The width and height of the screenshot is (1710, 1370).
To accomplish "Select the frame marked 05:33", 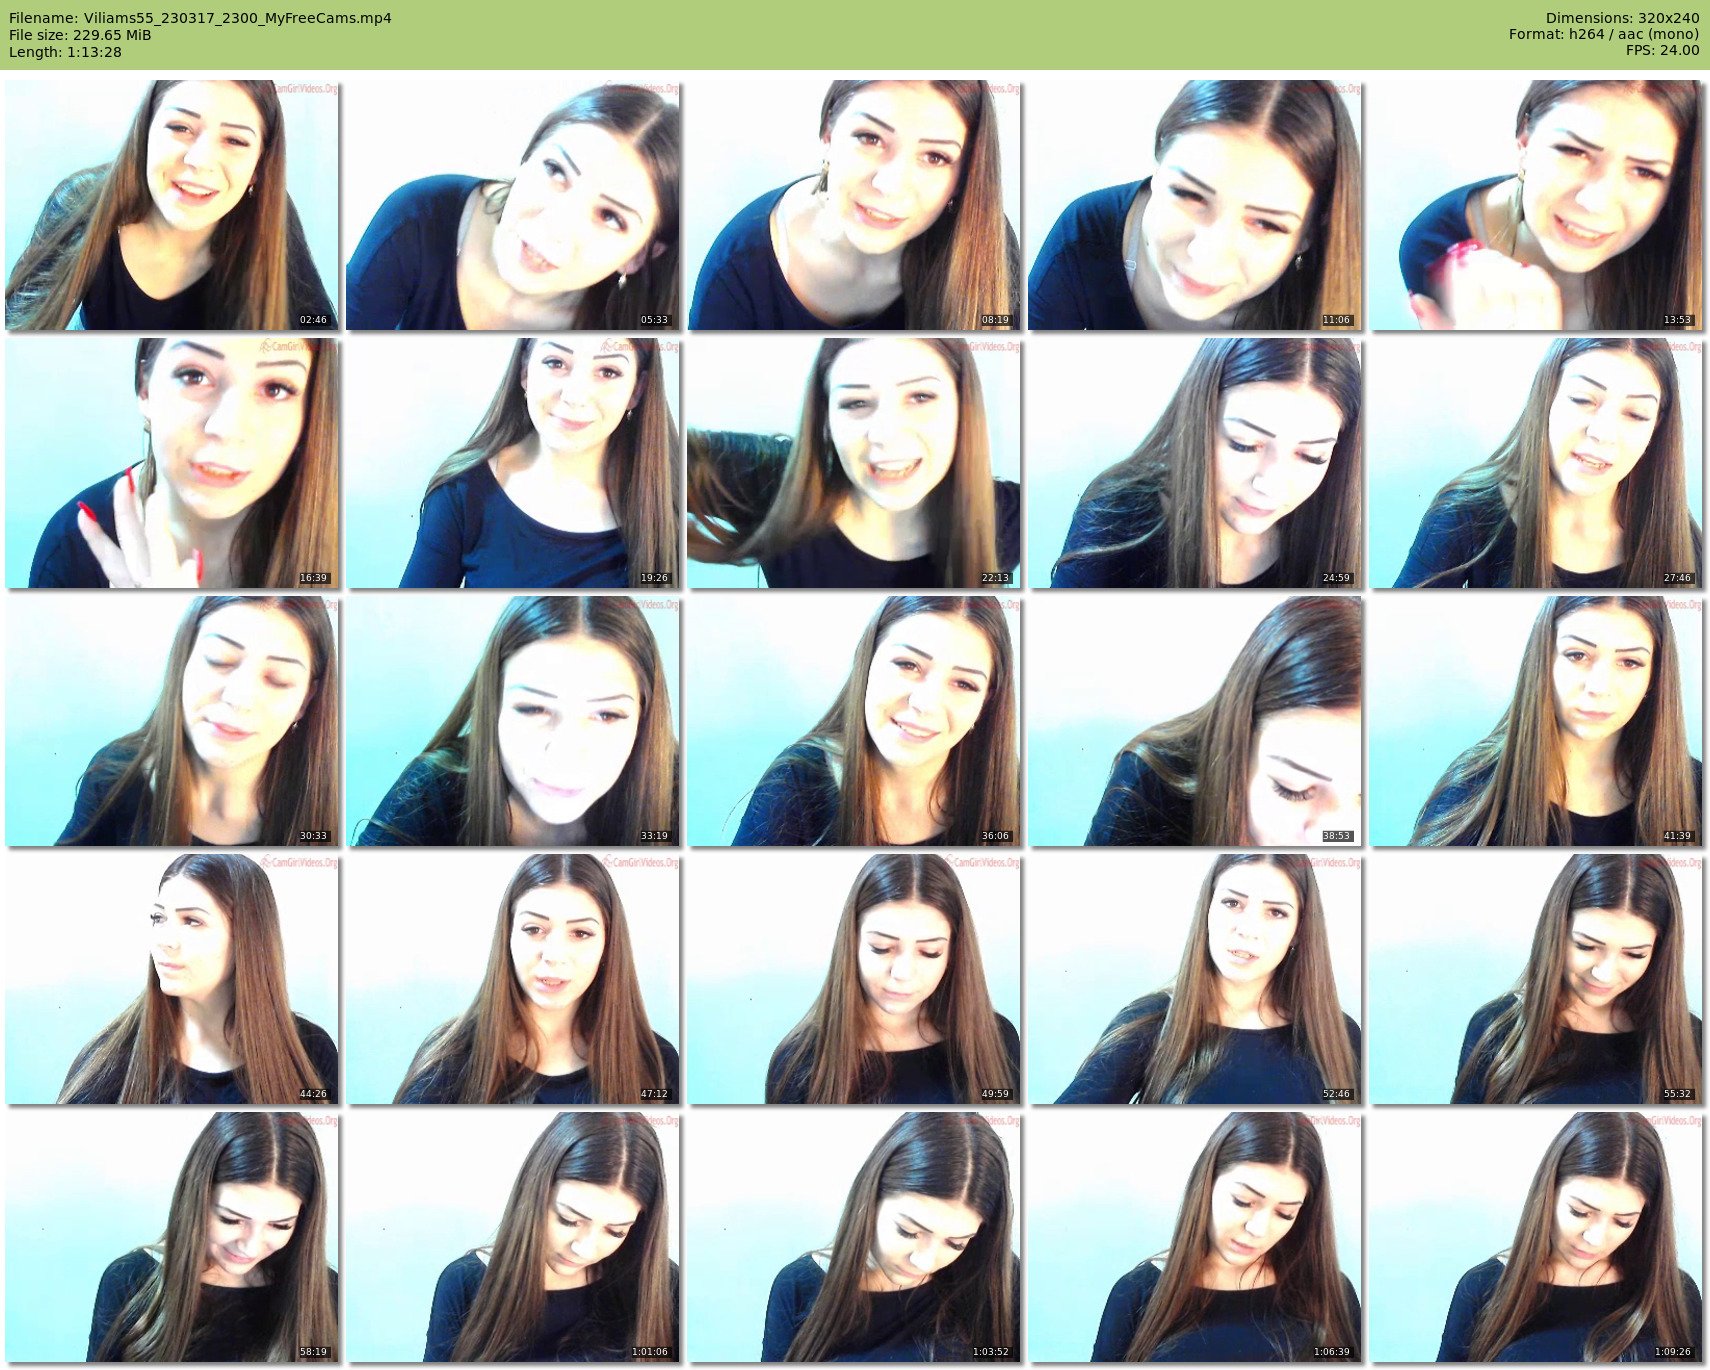I will 512,205.
